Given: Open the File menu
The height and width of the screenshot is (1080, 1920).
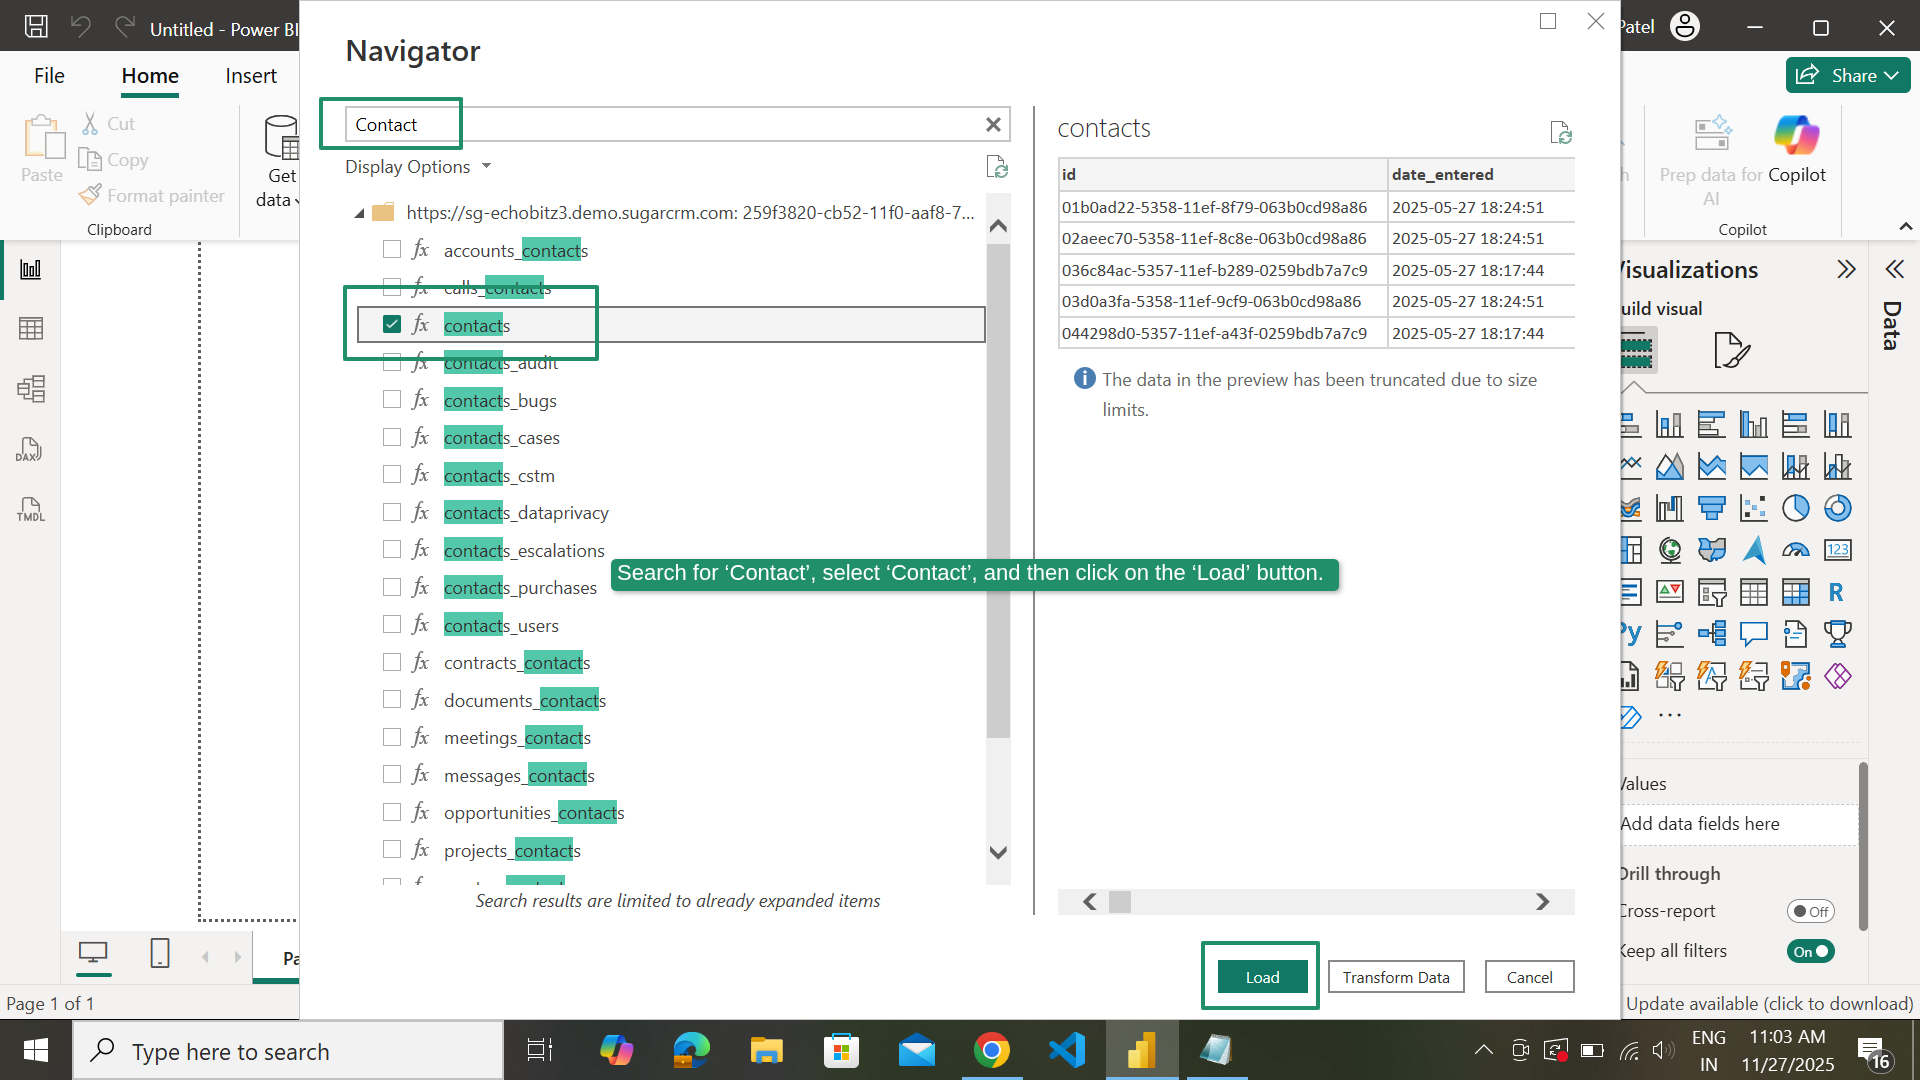Looking at the screenshot, I should click(47, 75).
